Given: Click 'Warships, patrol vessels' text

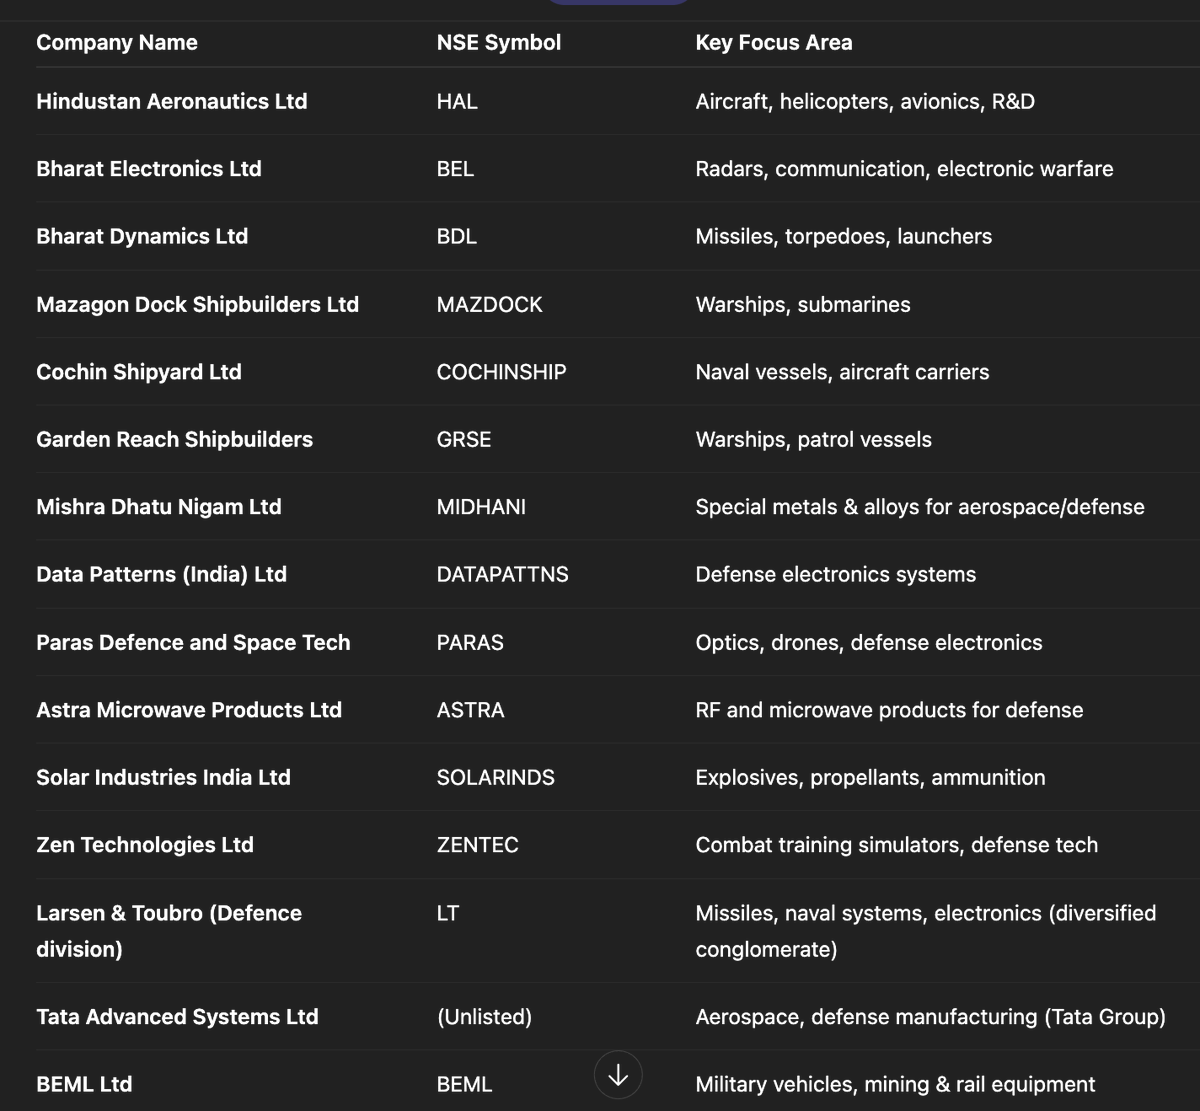Looking at the screenshot, I should (x=813, y=440).
